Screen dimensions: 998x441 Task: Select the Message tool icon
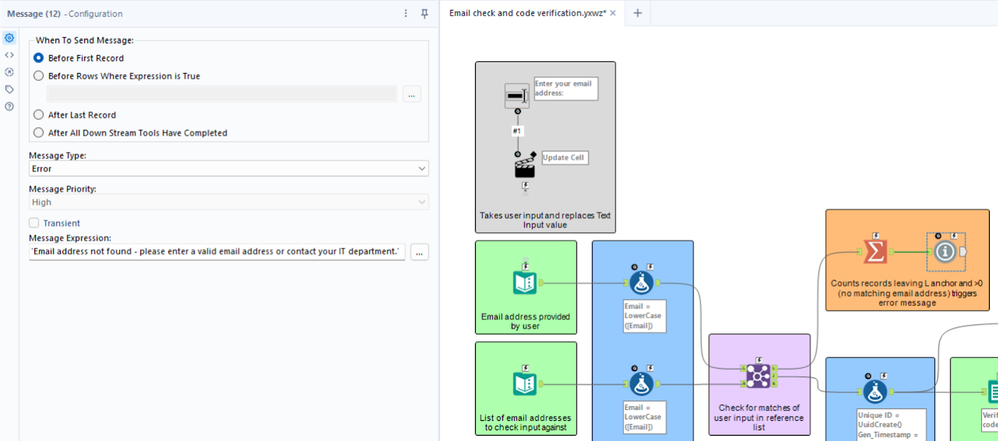pos(946,252)
